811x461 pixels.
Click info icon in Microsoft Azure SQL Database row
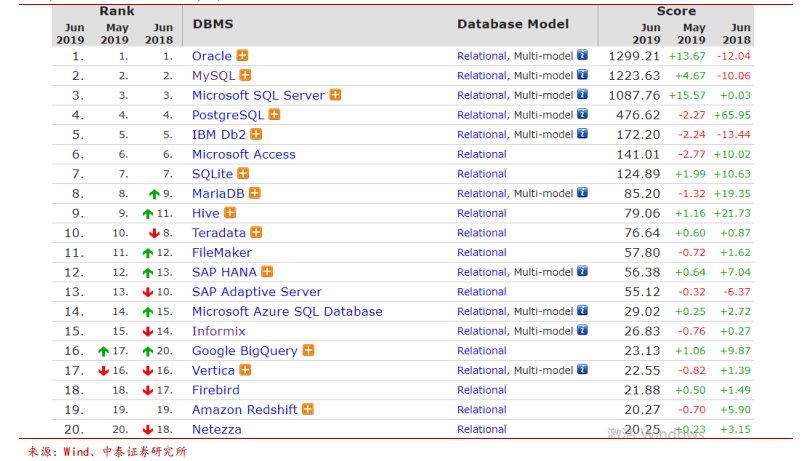pyautogui.click(x=582, y=310)
